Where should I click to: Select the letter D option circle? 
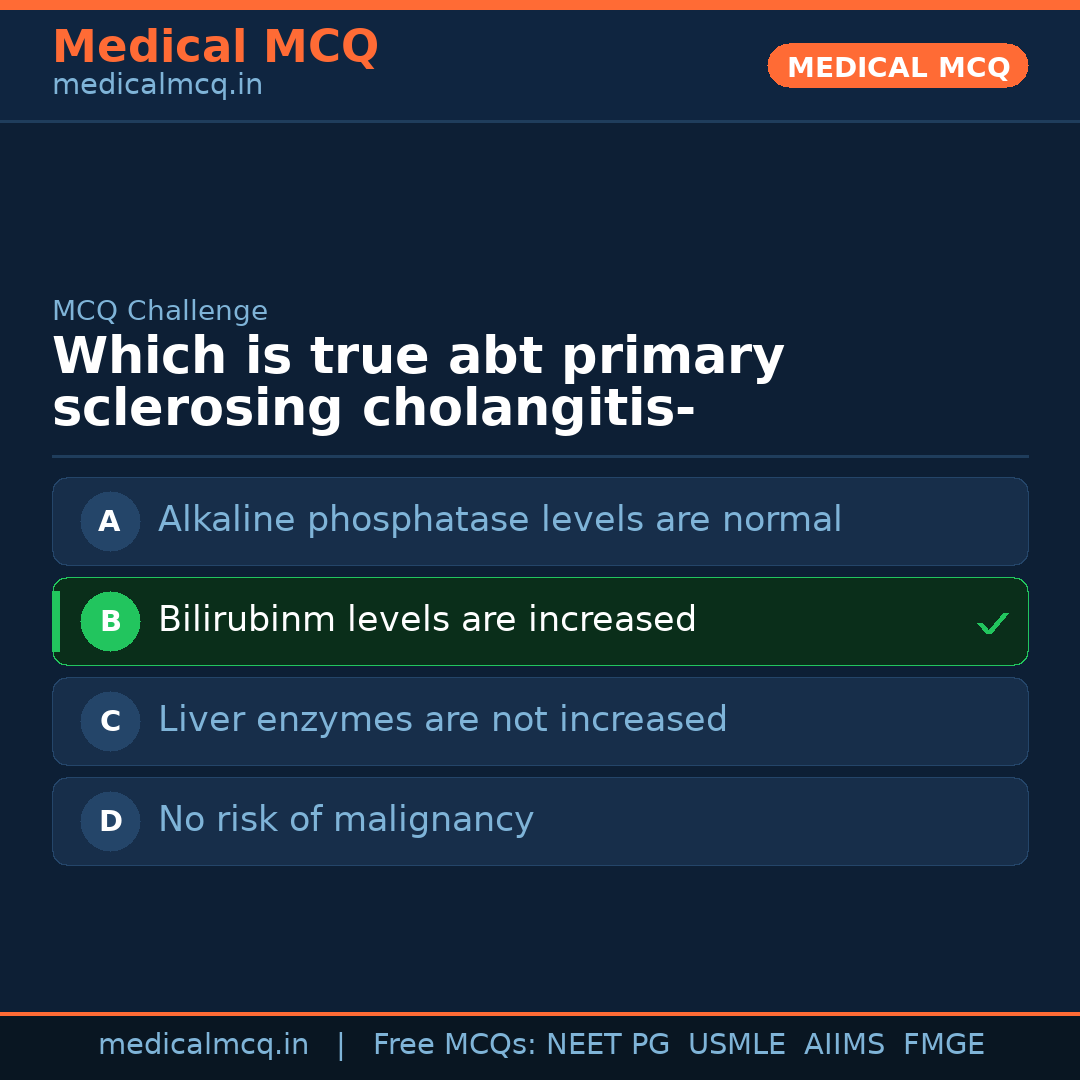(110, 821)
